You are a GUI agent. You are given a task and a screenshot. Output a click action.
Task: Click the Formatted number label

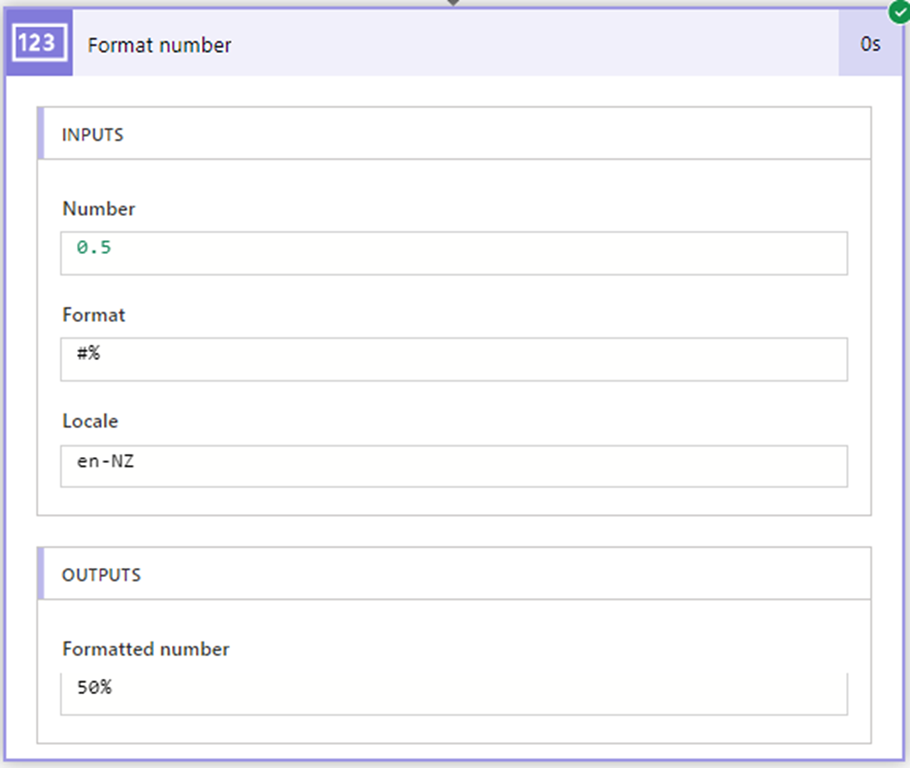click(x=146, y=649)
